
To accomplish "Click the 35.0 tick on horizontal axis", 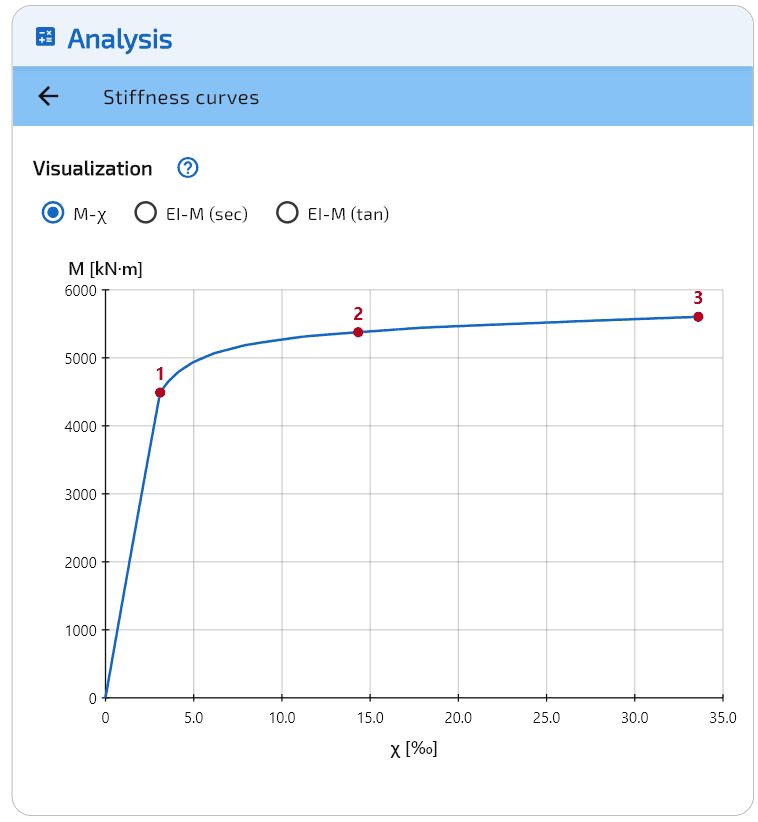I will click(722, 717).
